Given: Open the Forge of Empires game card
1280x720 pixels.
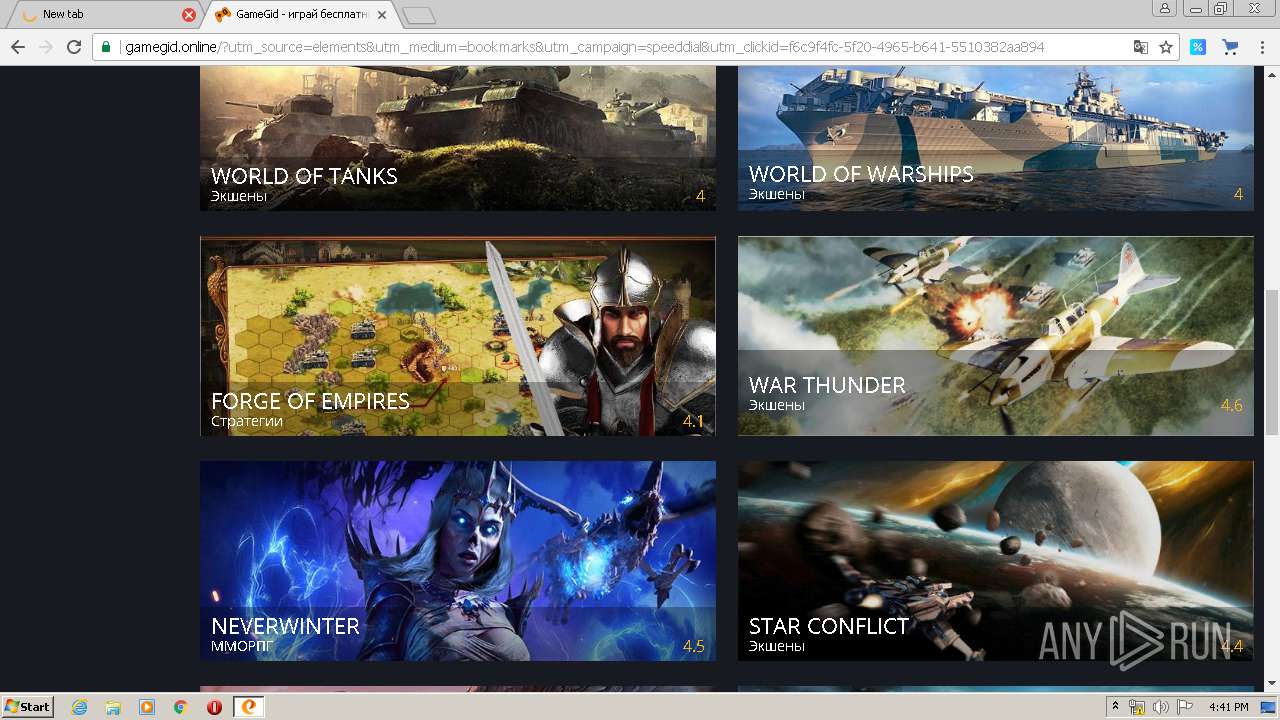Looking at the screenshot, I should point(458,336).
